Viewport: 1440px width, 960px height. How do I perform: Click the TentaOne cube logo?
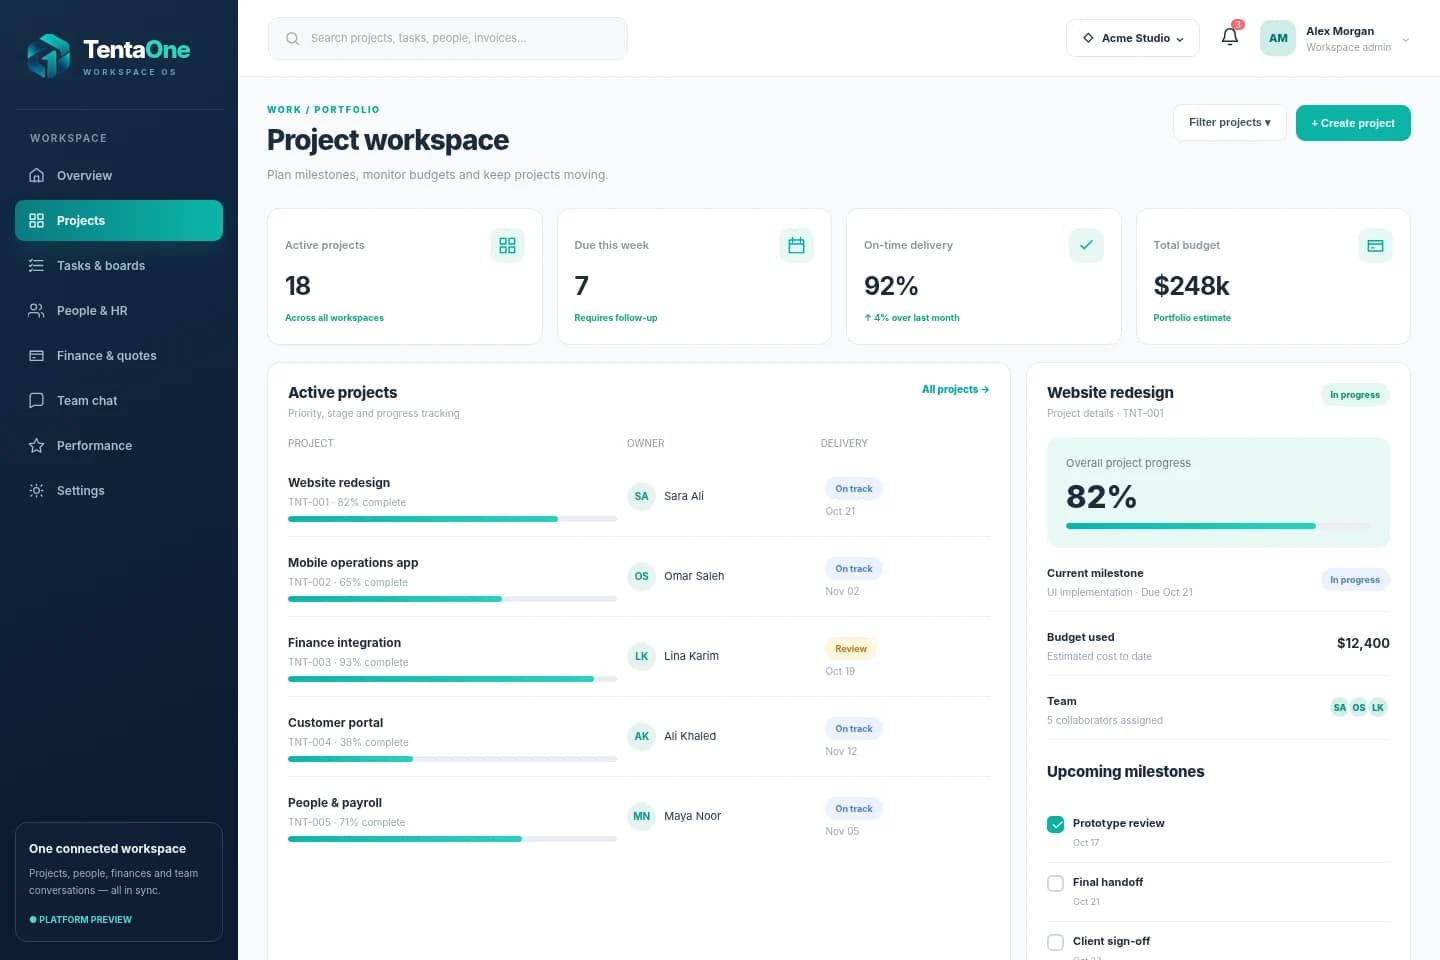pyautogui.click(x=48, y=56)
